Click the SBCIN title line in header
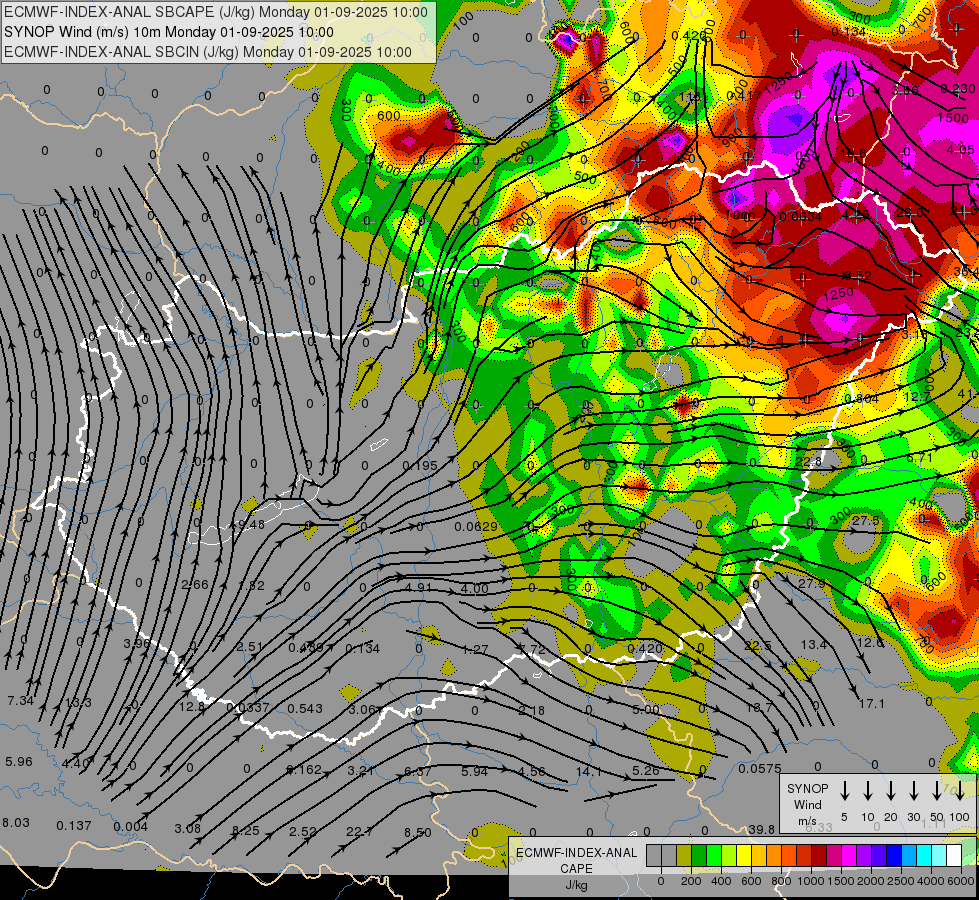Image resolution: width=979 pixels, height=900 pixels. (208, 52)
